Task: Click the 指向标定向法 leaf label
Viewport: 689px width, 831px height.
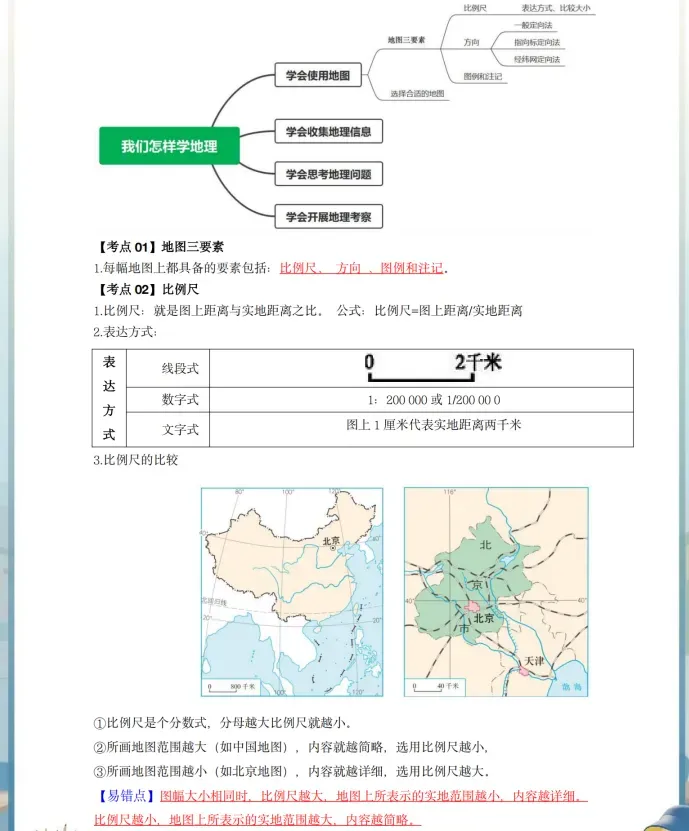Action: [x=536, y=42]
